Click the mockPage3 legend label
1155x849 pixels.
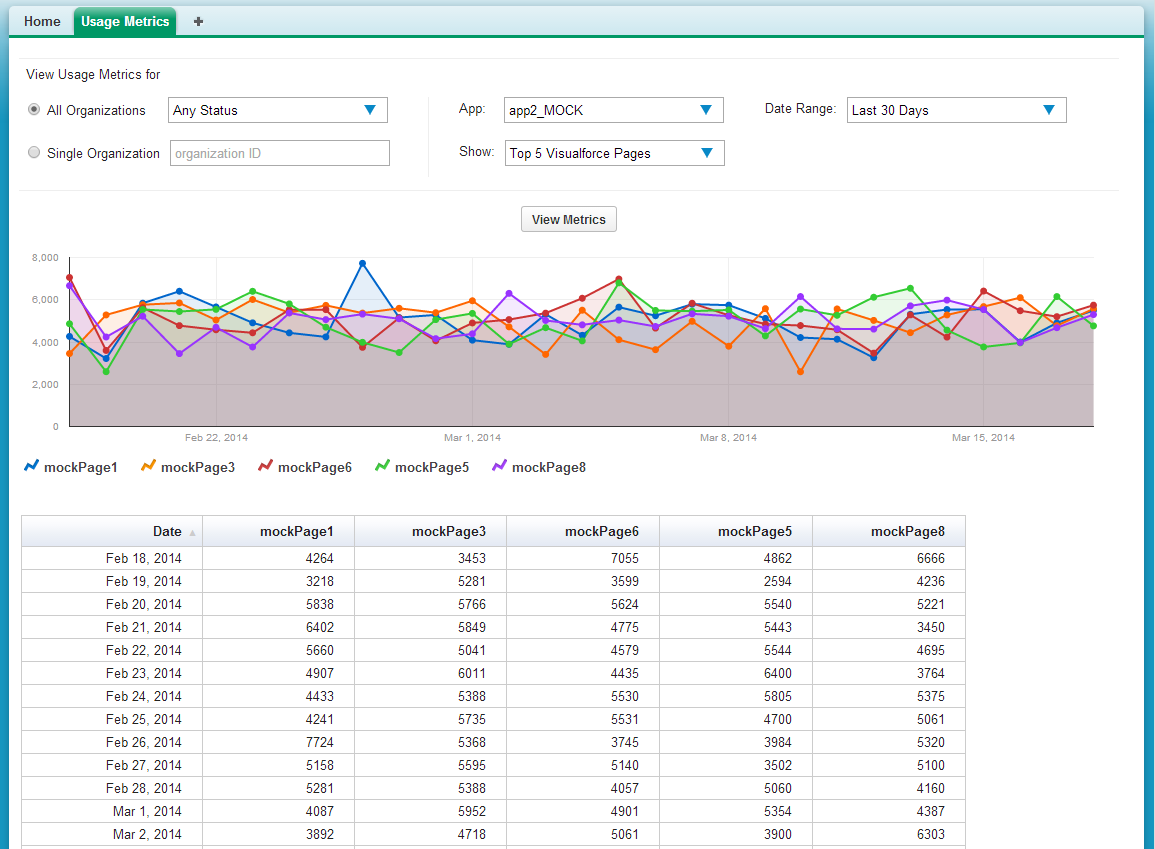[x=198, y=468]
